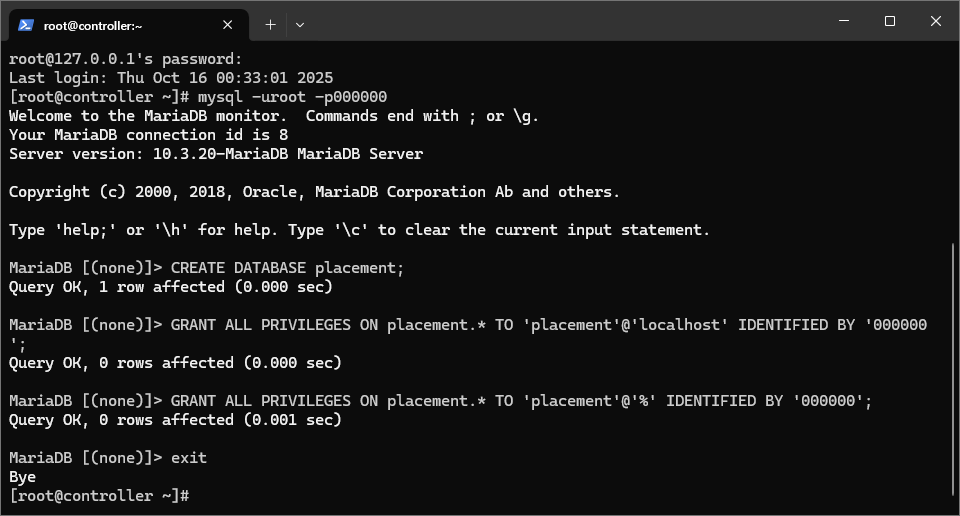Click the Copyright (c) 2000, 2018 line
Image resolution: width=960 pixels, height=516 pixels.
click(x=314, y=192)
